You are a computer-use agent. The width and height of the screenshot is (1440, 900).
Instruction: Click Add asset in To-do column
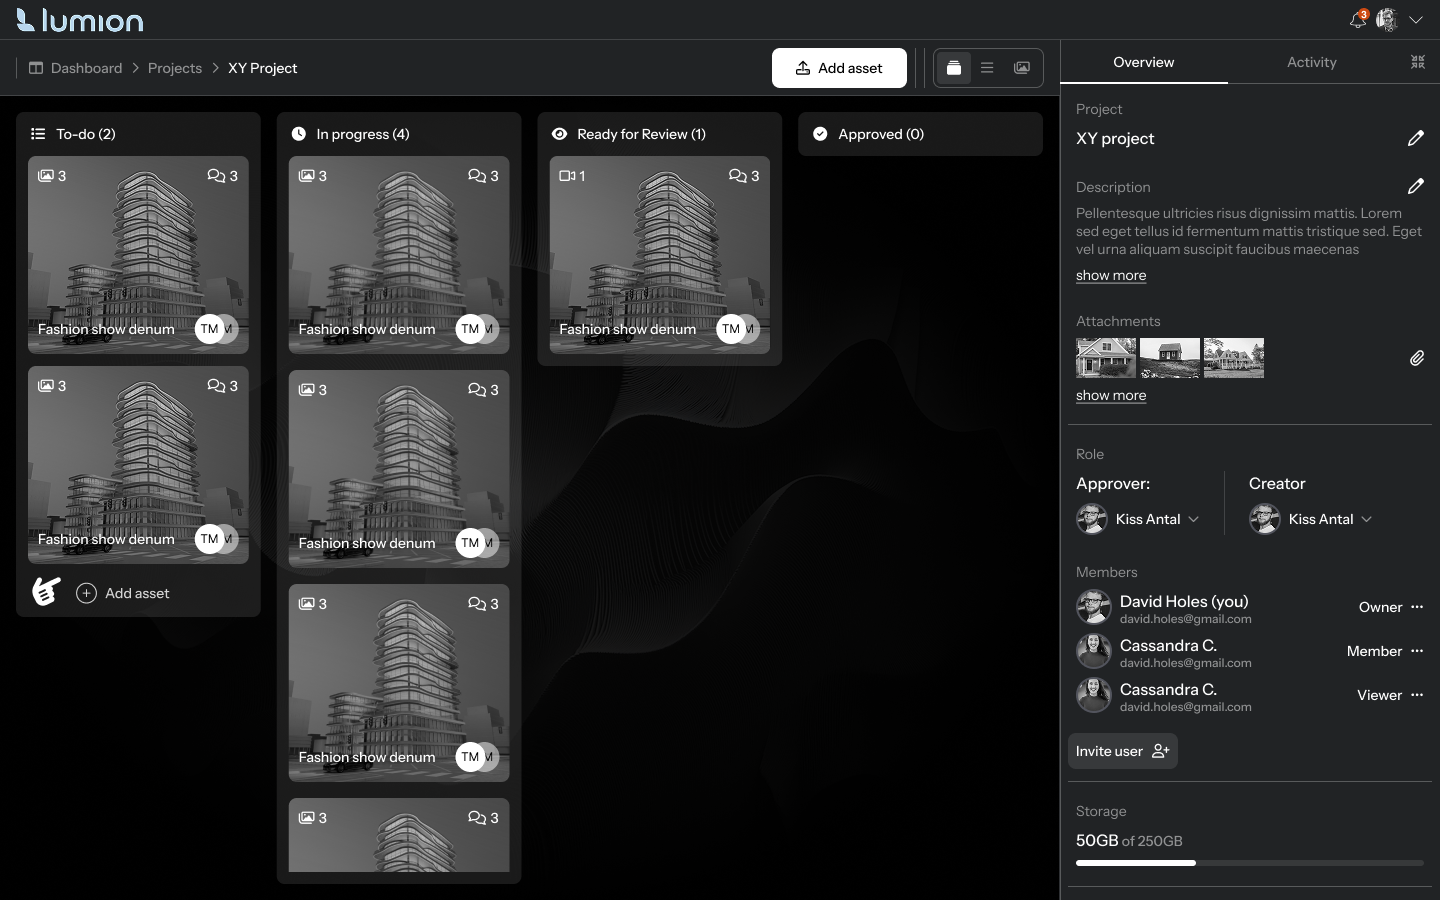coord(123,593)
